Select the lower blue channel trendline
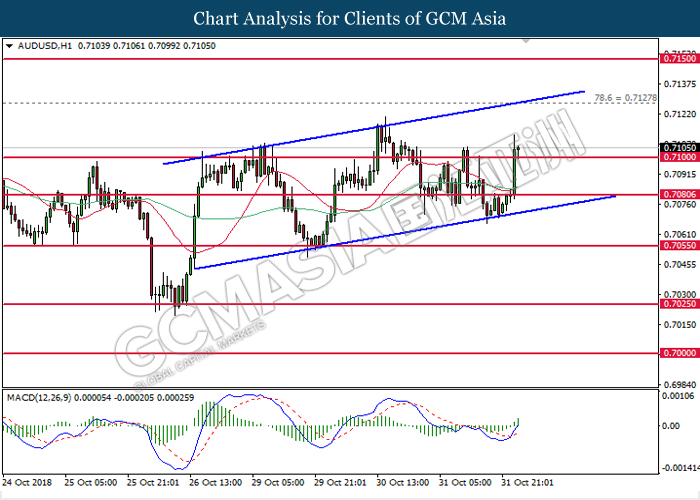The height and width of the screenshot is (500, 700). 405,232
